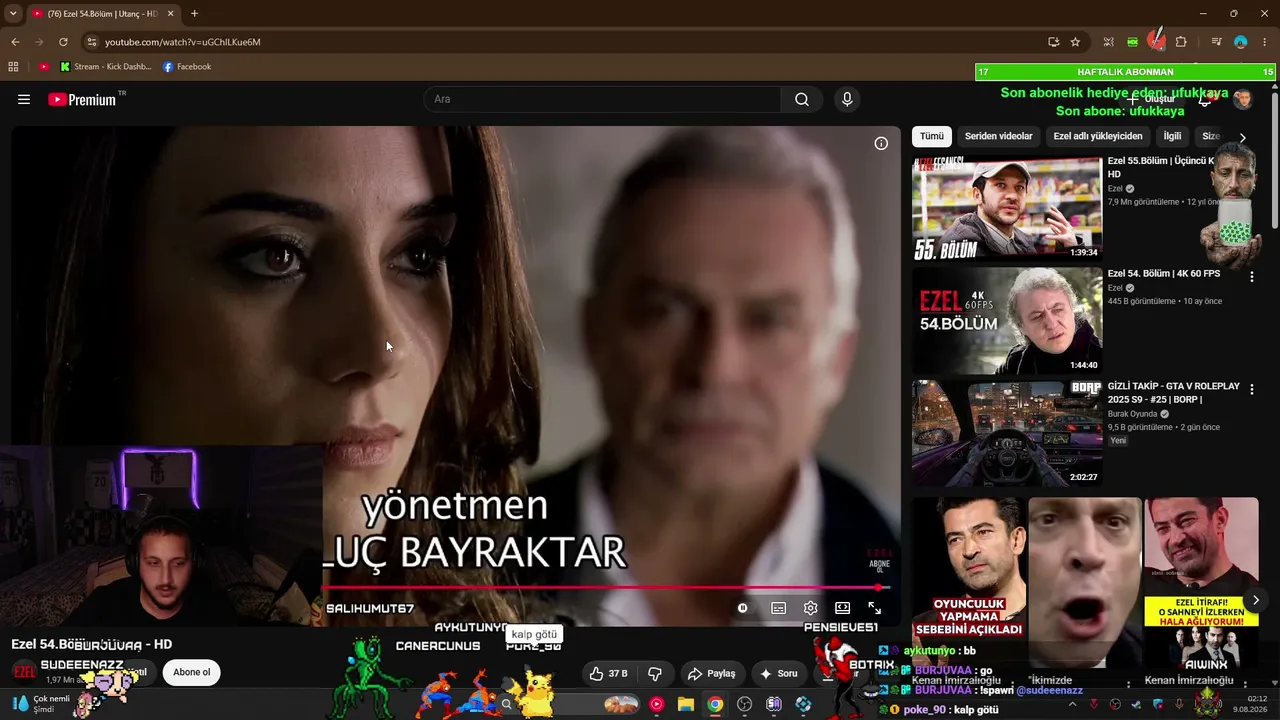The width and height of the screenshot is (1280, 720).
Task: Toggle subtitles in the video player
Action: pos(778,608)
